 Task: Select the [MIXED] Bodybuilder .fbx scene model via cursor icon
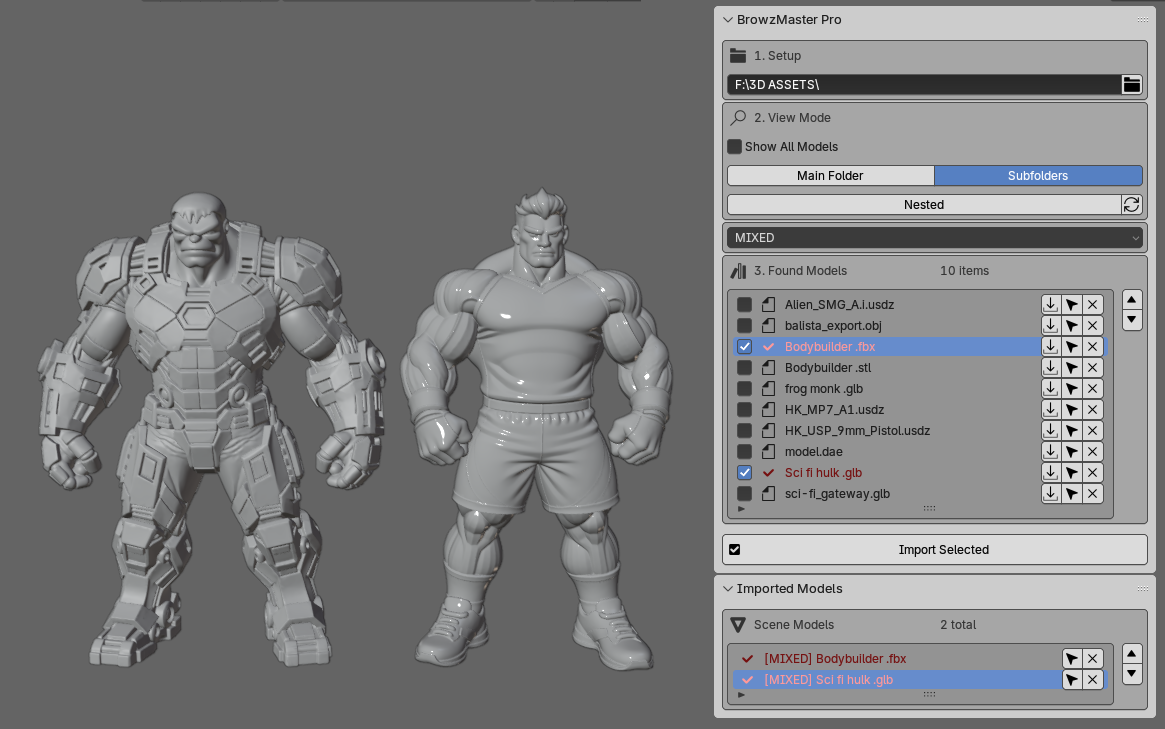1071,658
